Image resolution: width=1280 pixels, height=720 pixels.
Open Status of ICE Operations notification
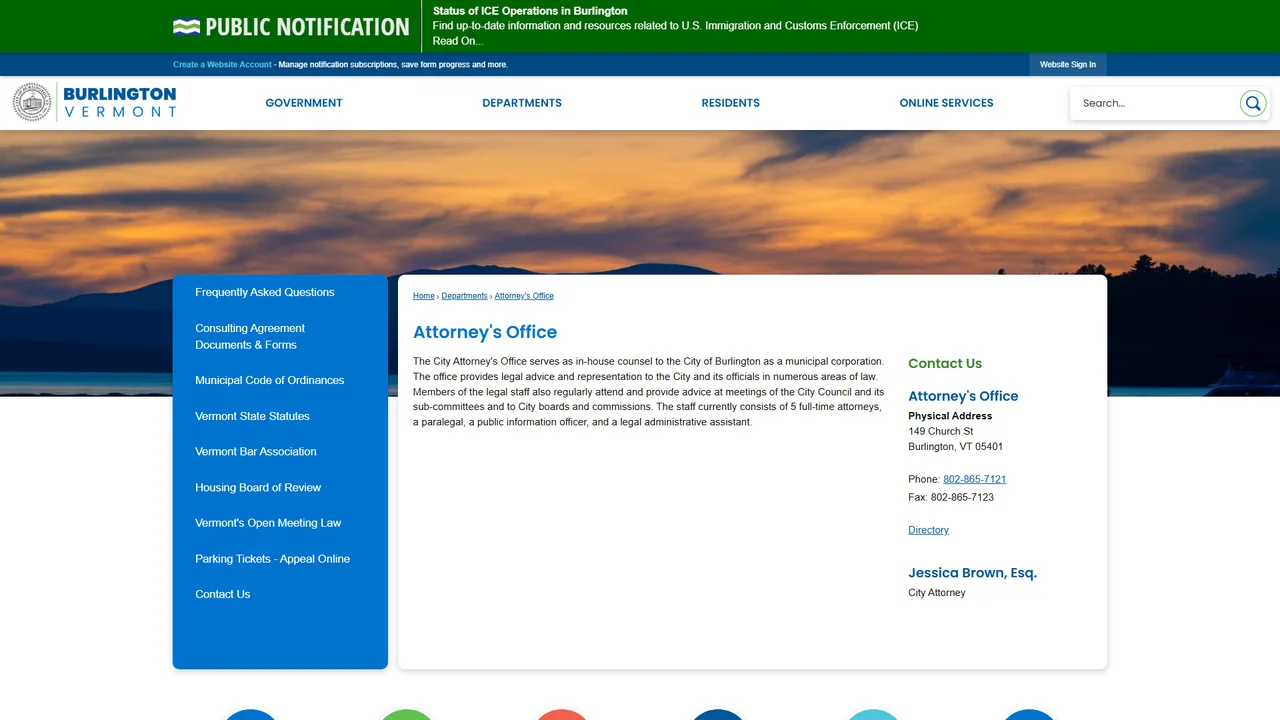point(530,11)
